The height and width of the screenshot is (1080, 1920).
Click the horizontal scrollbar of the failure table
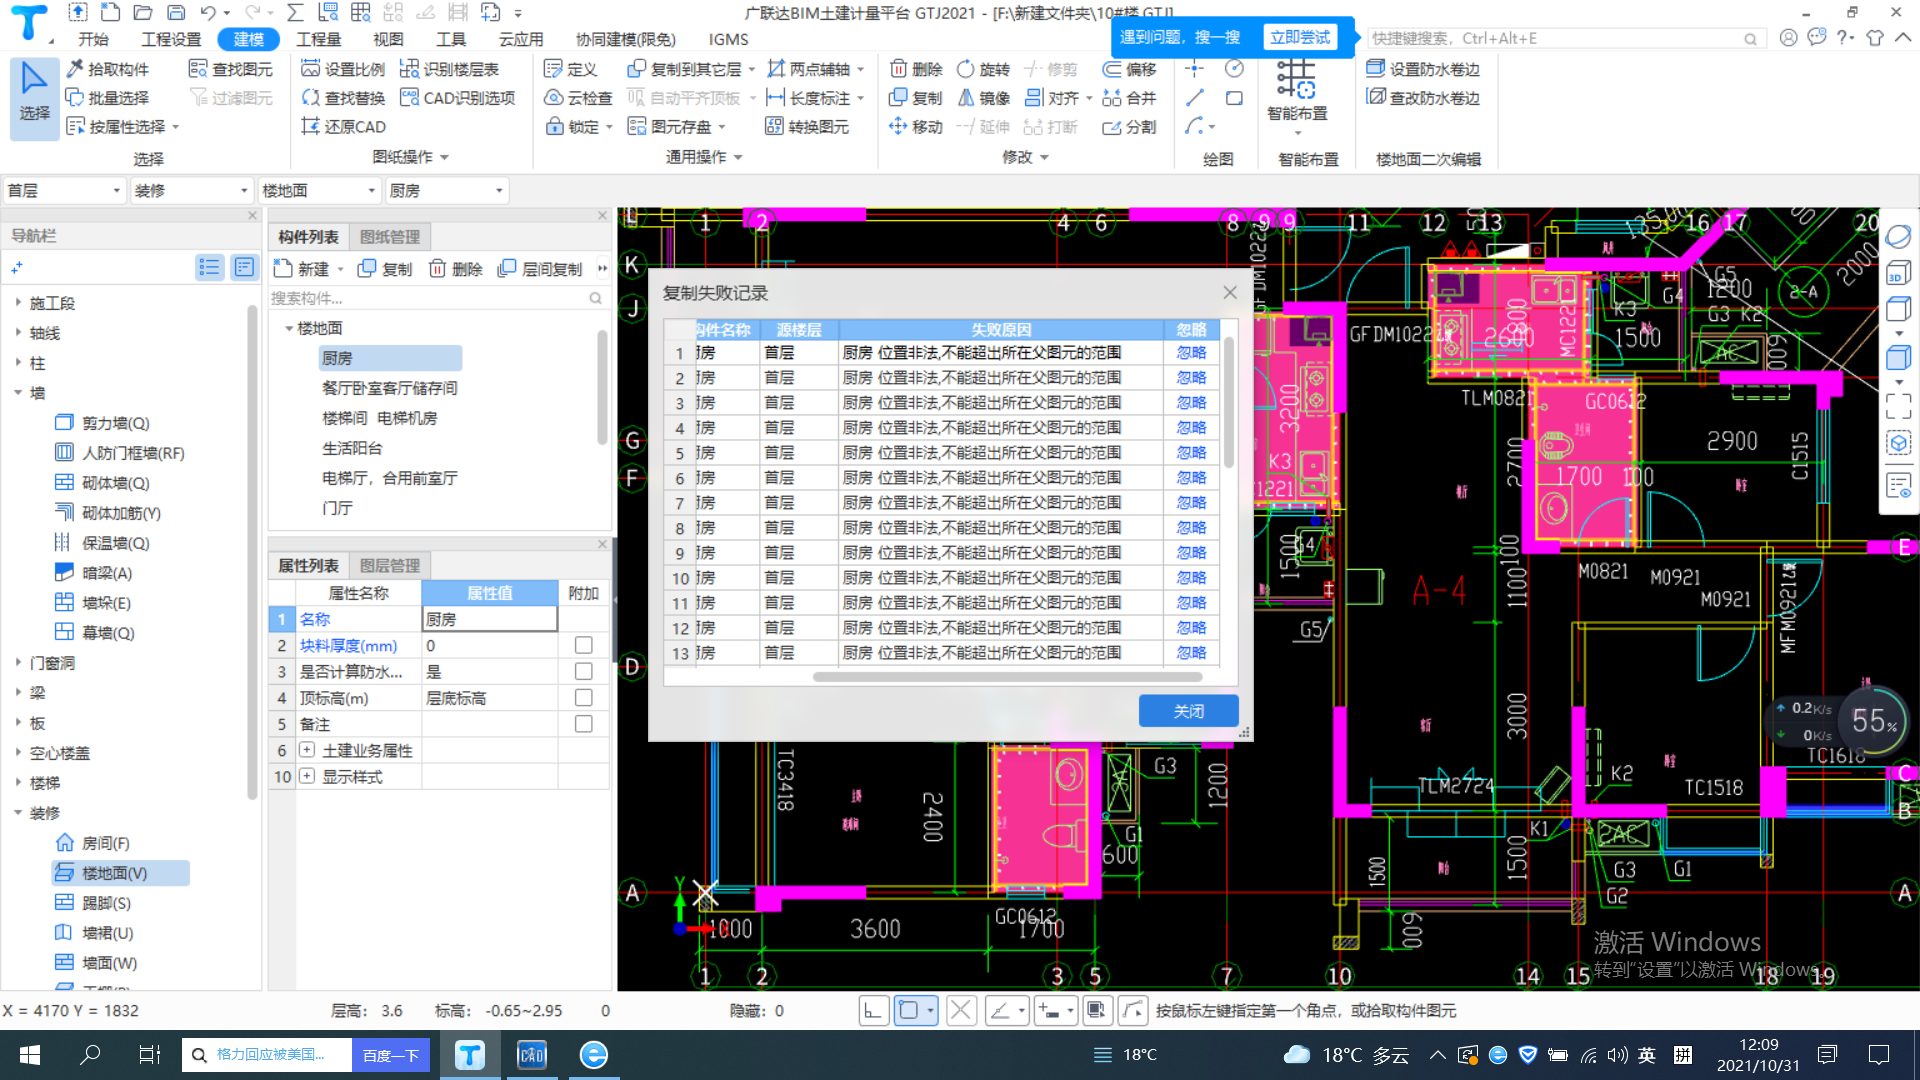coord(1008,677)
